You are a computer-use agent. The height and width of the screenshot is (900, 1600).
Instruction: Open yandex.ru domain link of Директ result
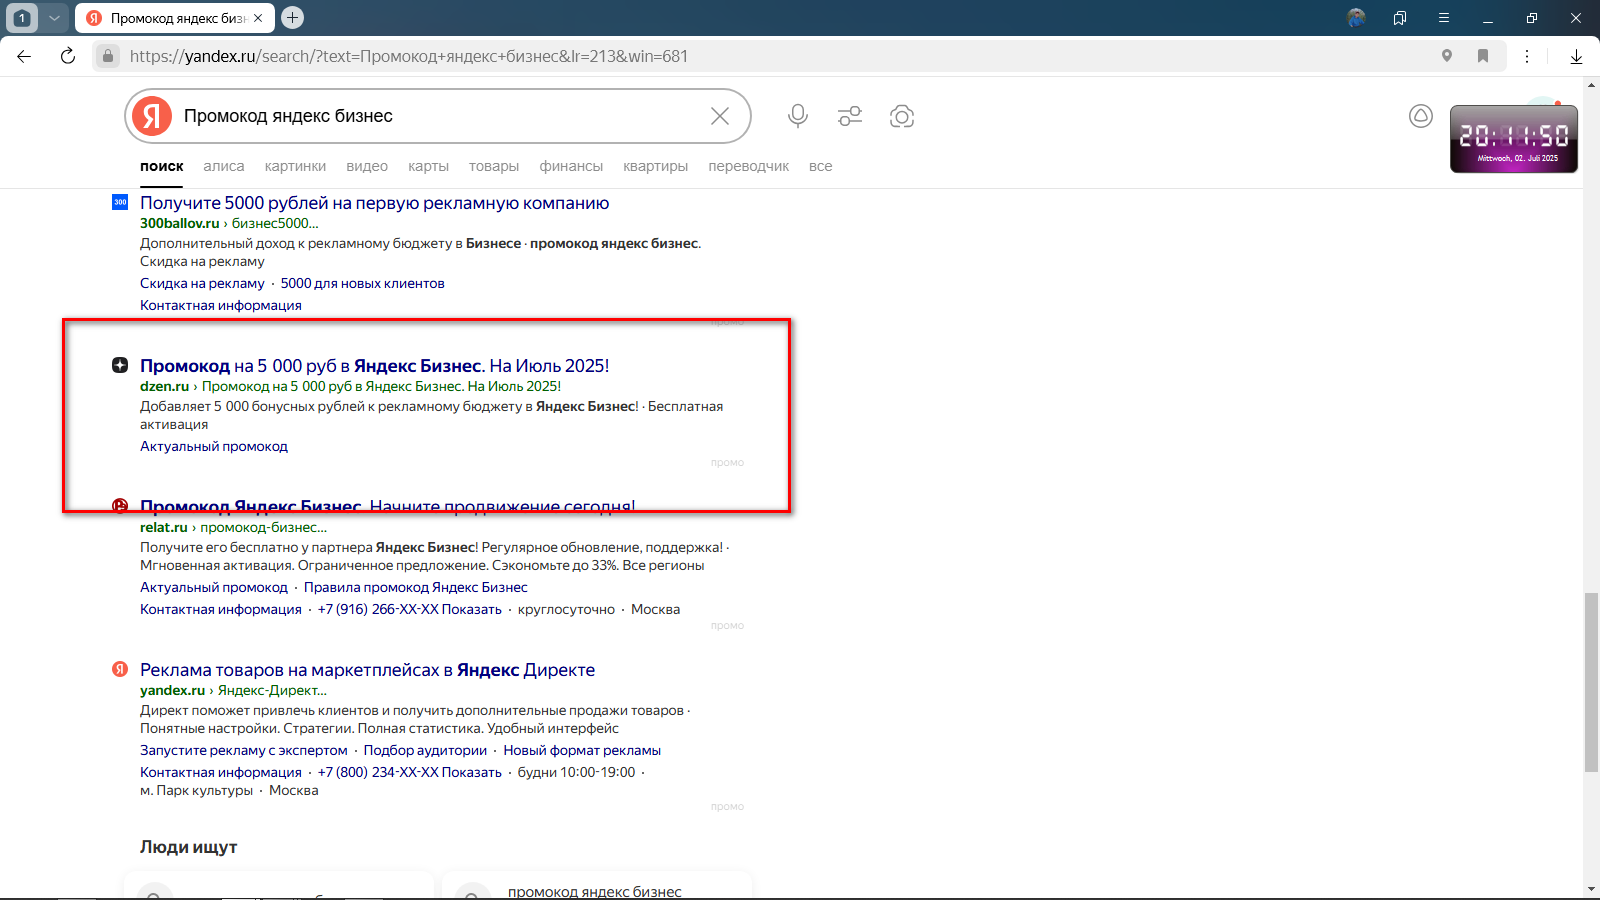(172, 690)
